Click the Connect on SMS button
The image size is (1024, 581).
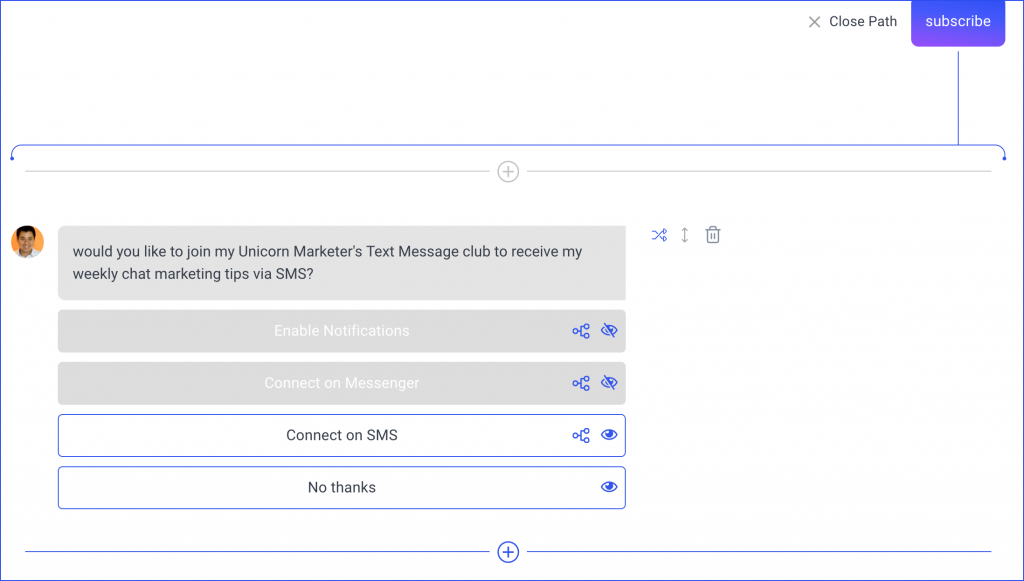(x=342, y=435)
